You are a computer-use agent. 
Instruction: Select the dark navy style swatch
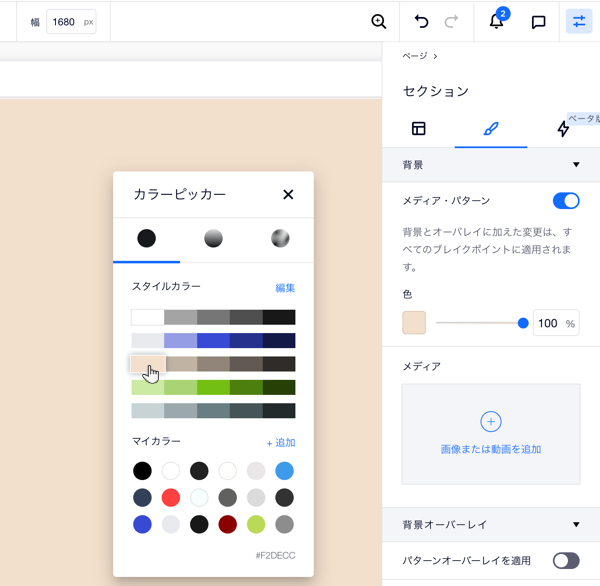click(279, 341)
